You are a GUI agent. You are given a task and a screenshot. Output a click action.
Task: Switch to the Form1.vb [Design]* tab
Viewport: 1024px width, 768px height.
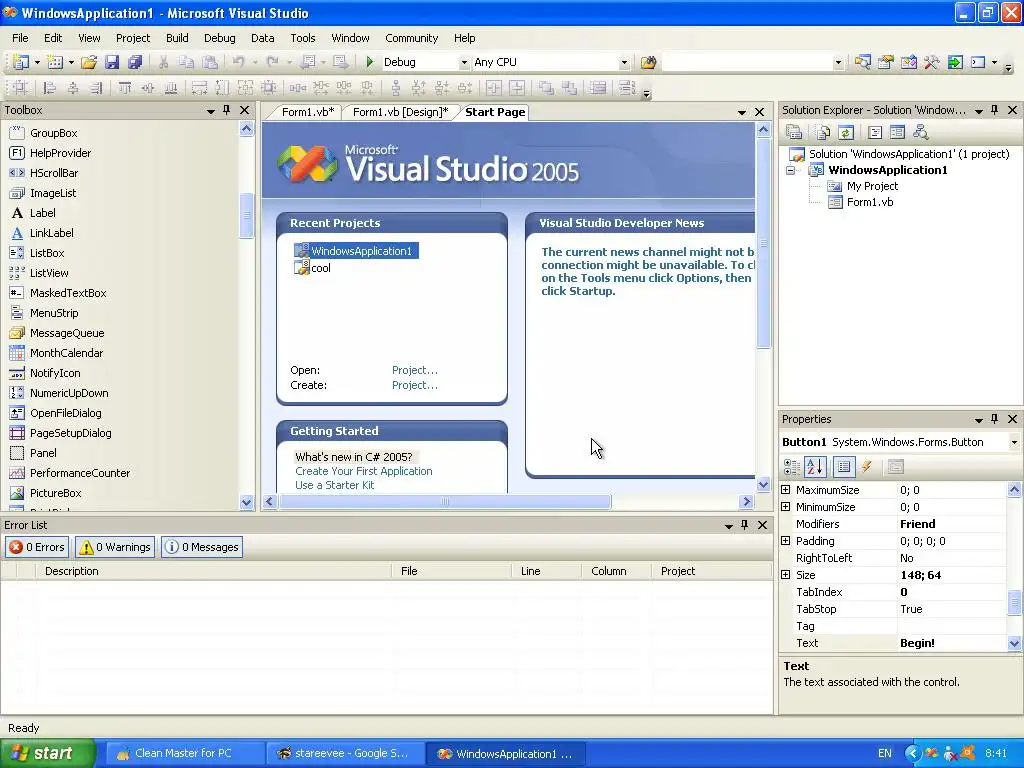(x=400, y=112)
